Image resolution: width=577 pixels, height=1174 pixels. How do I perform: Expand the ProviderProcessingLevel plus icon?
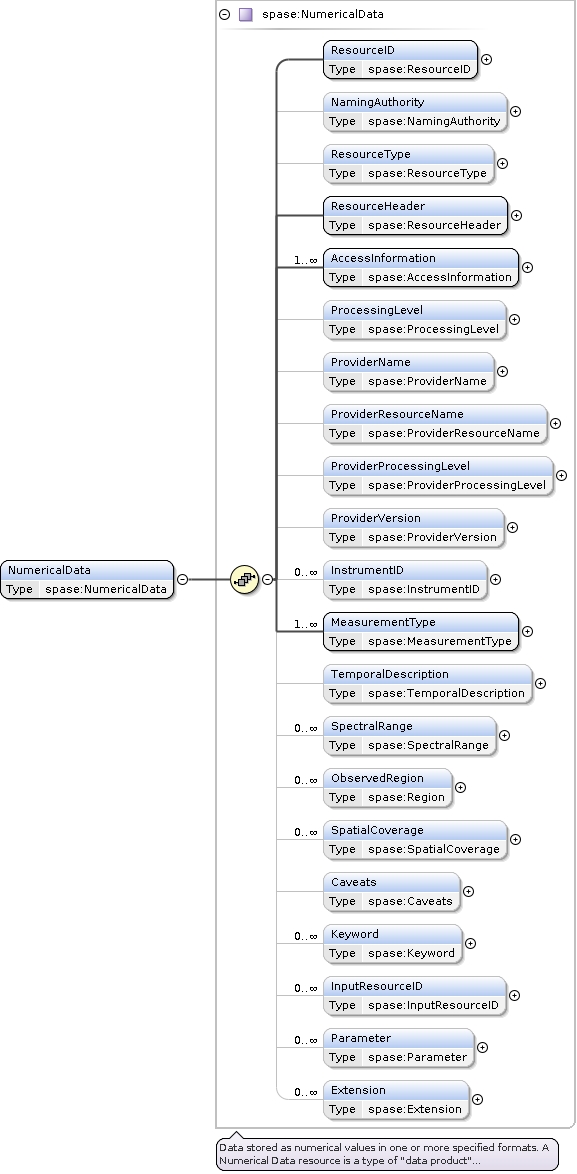pos(561,475)
